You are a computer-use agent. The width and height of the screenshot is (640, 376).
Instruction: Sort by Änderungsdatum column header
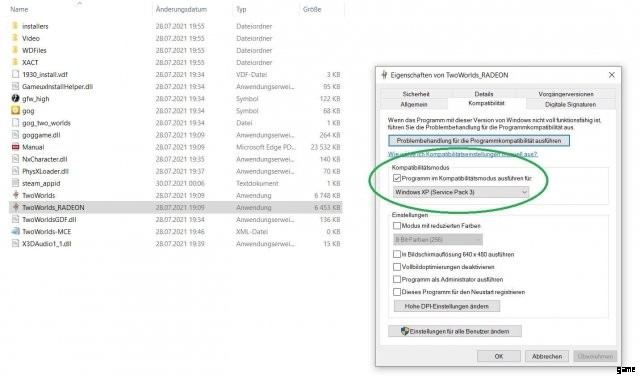(x=181, y=9)
